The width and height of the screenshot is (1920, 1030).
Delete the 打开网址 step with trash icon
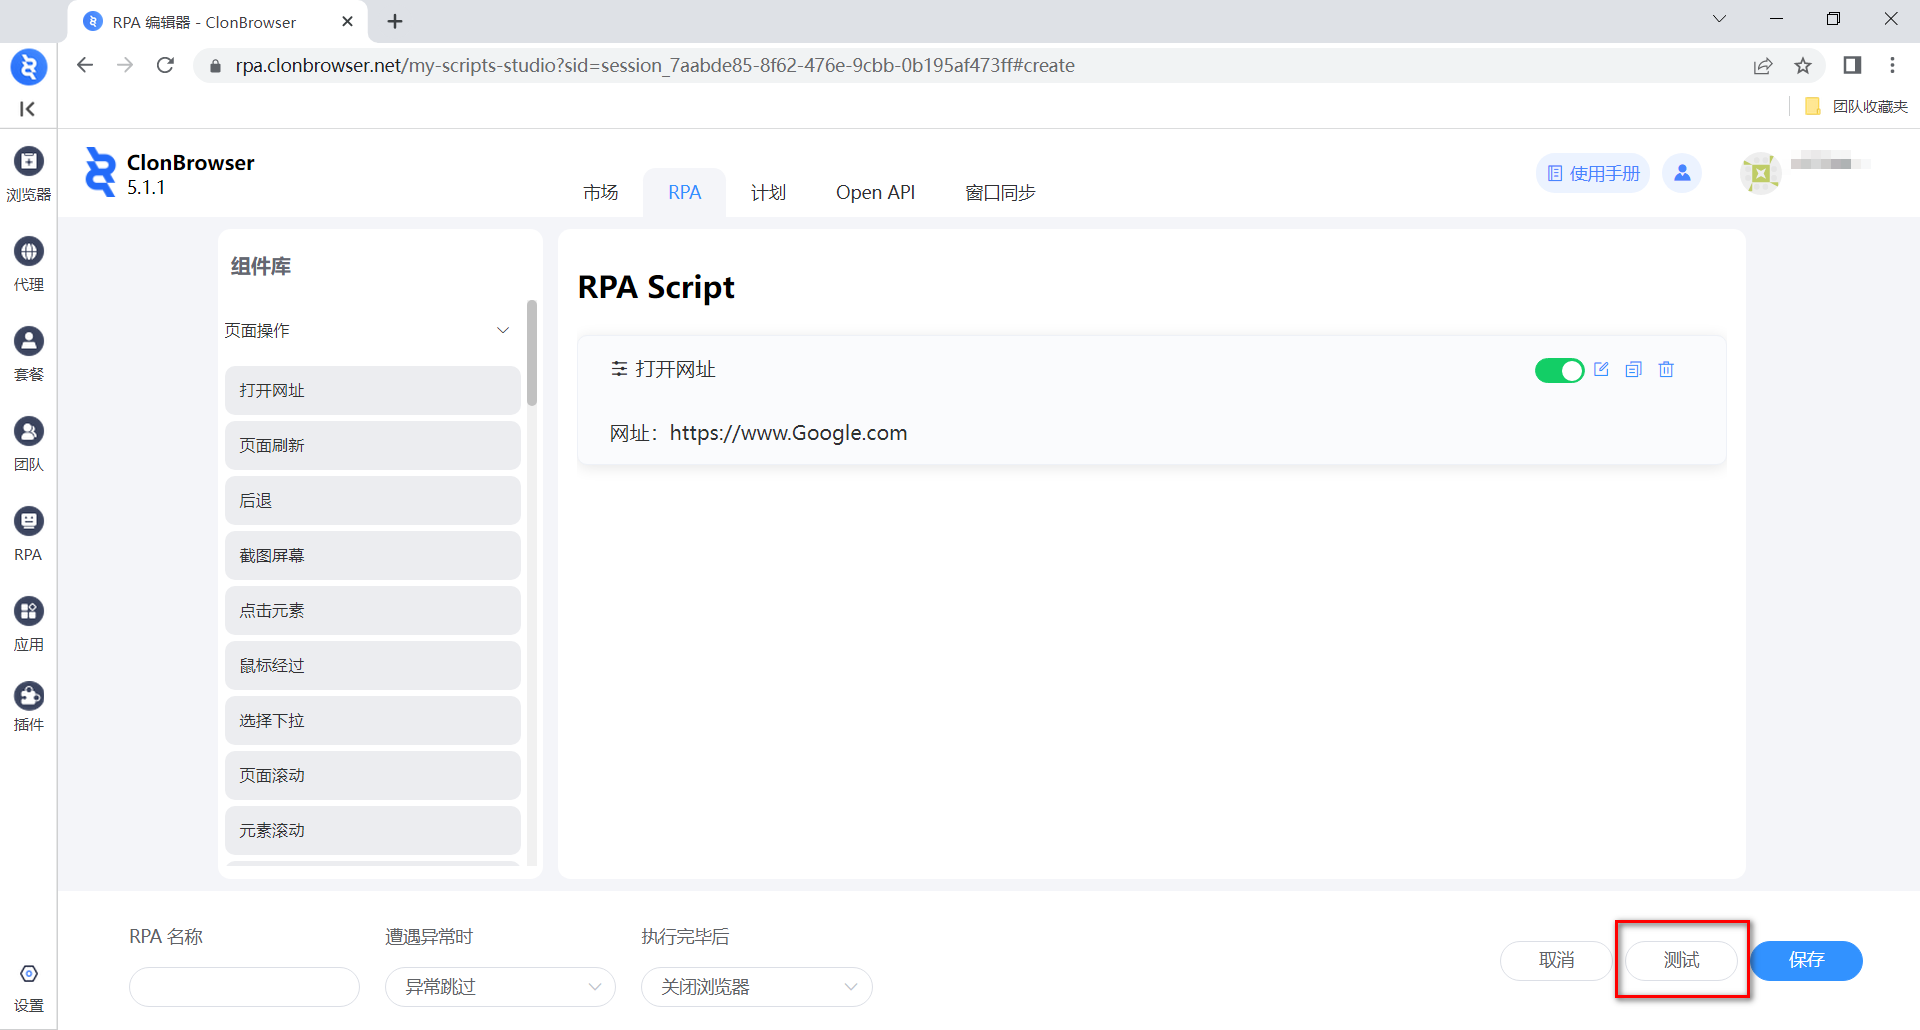1666,369
